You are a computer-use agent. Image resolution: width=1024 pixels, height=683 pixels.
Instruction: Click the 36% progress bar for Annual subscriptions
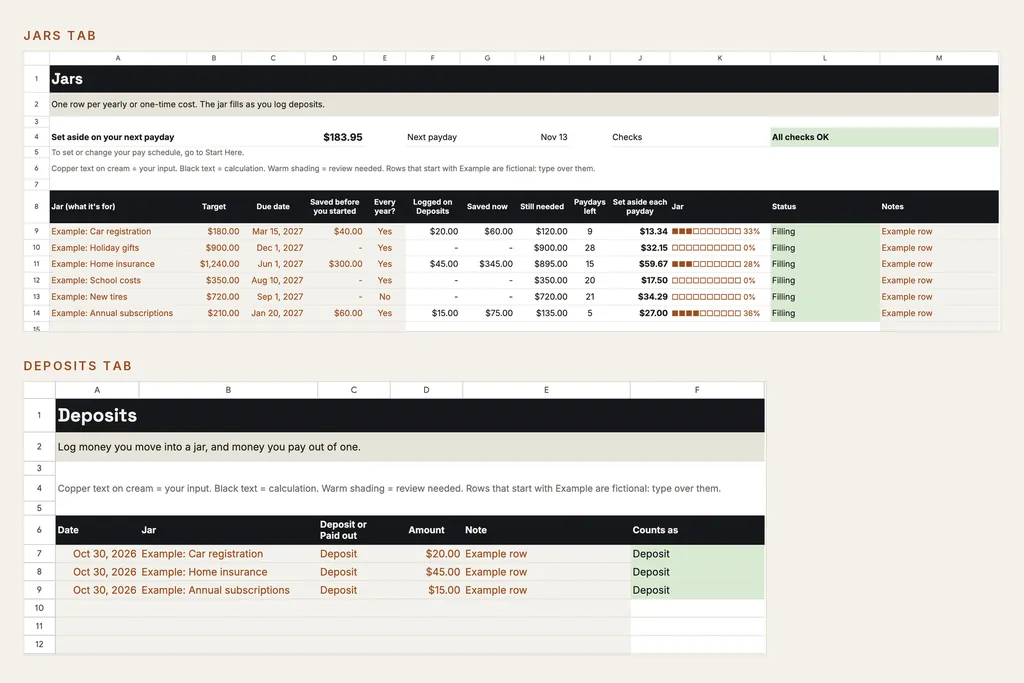(716, 313)
